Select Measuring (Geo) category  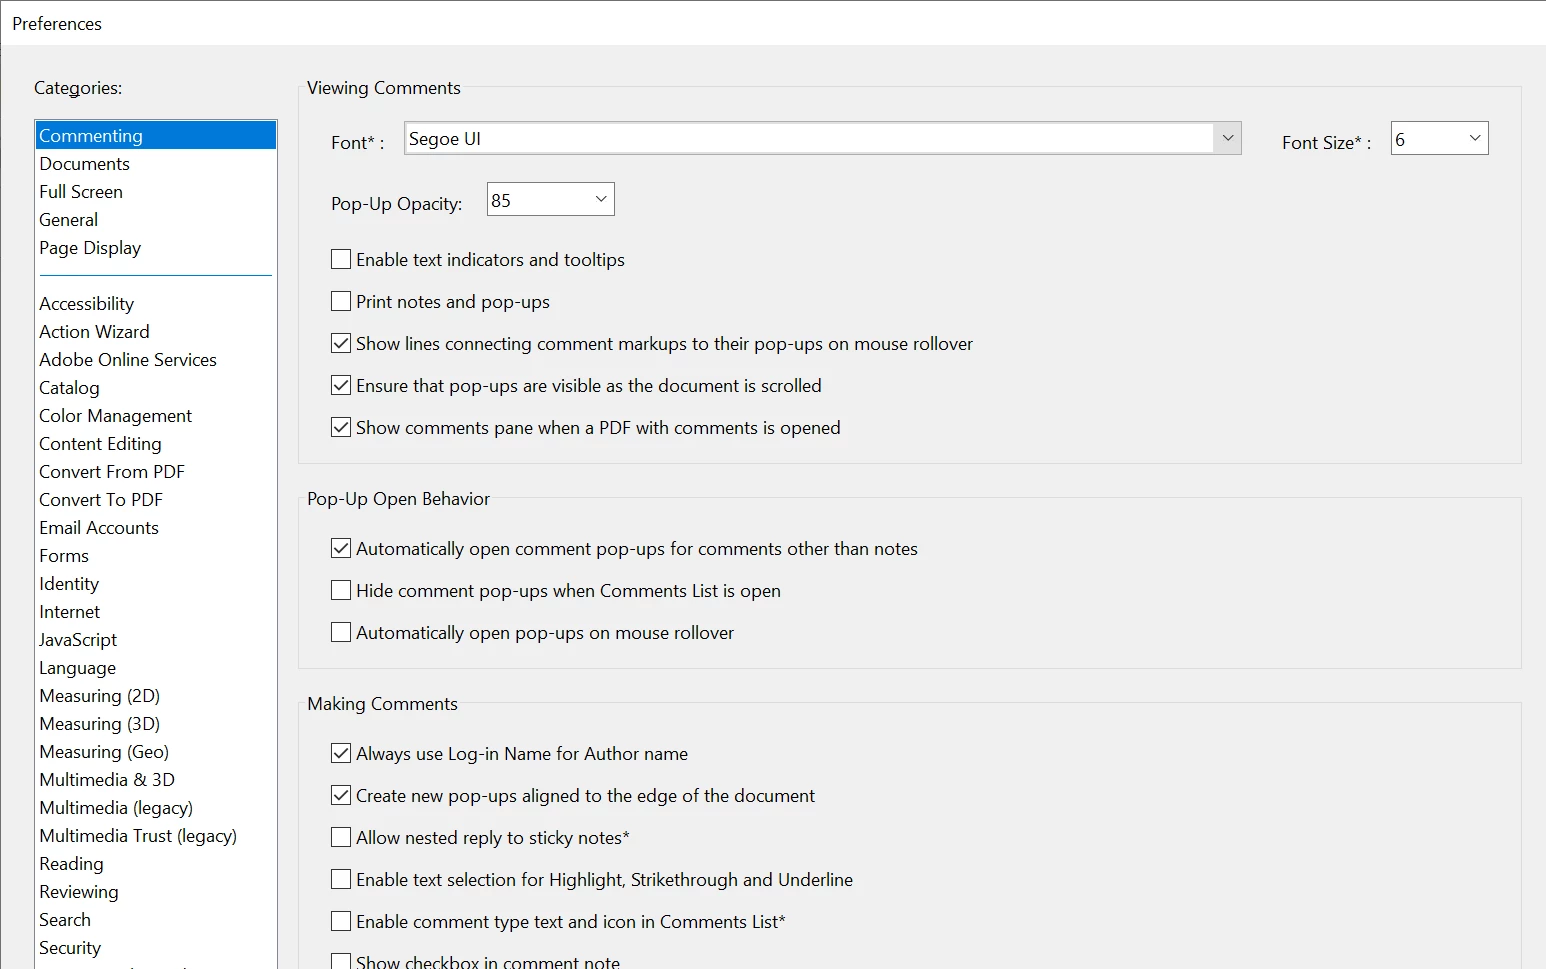coord(156,752)
